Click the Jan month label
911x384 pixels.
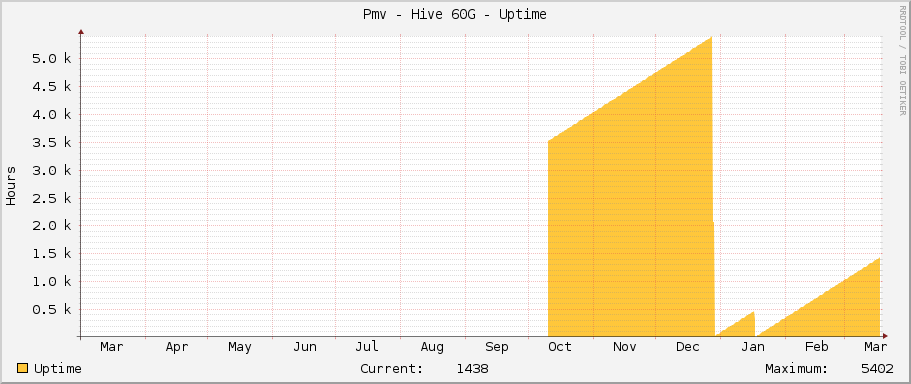(x=752, y=347)
